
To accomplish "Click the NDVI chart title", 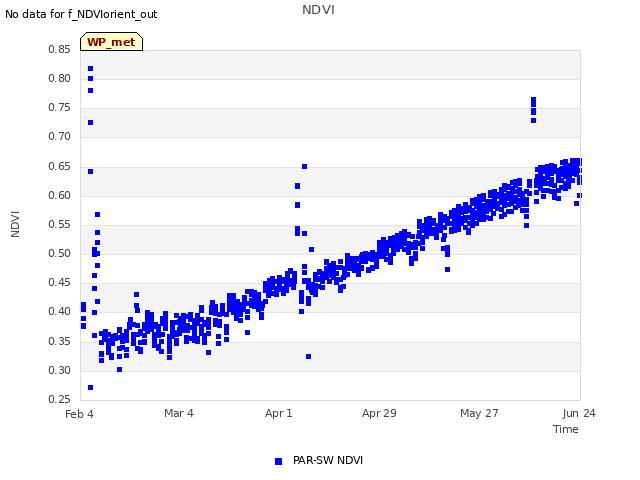I will (318, 10).
